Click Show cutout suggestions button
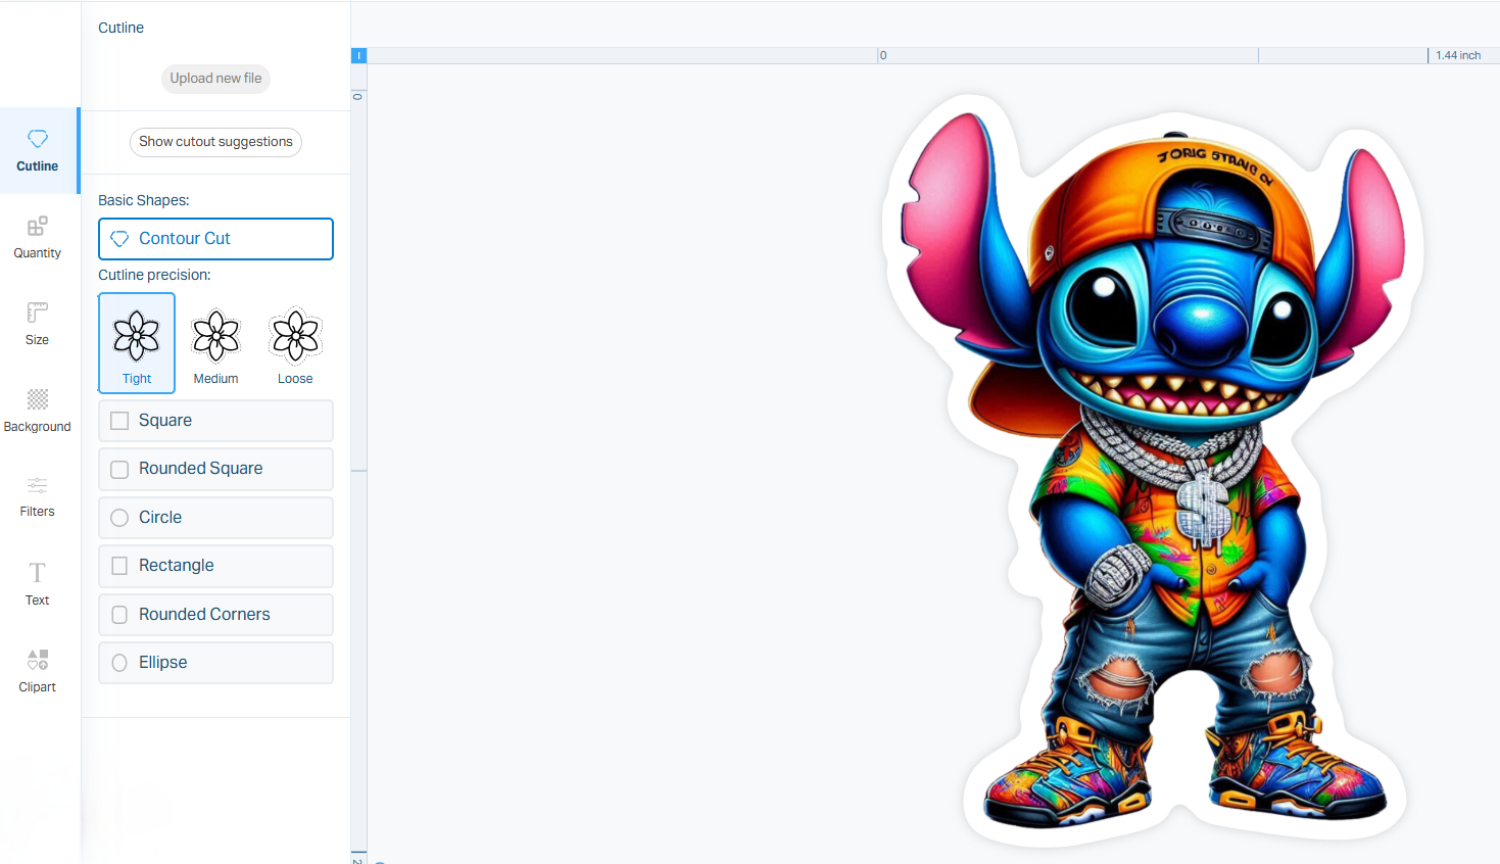Image resolution: width=1500 pixels, height=864 pixels. pyautogui.click(x=216, y=142)
